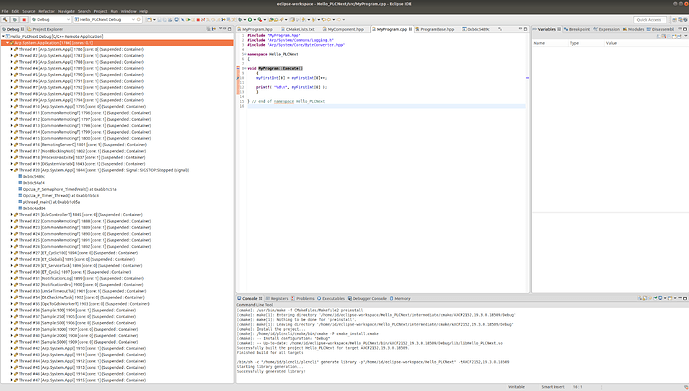Open launch configuration settings gear
689x391 pixels.
[x=139, y=19]
